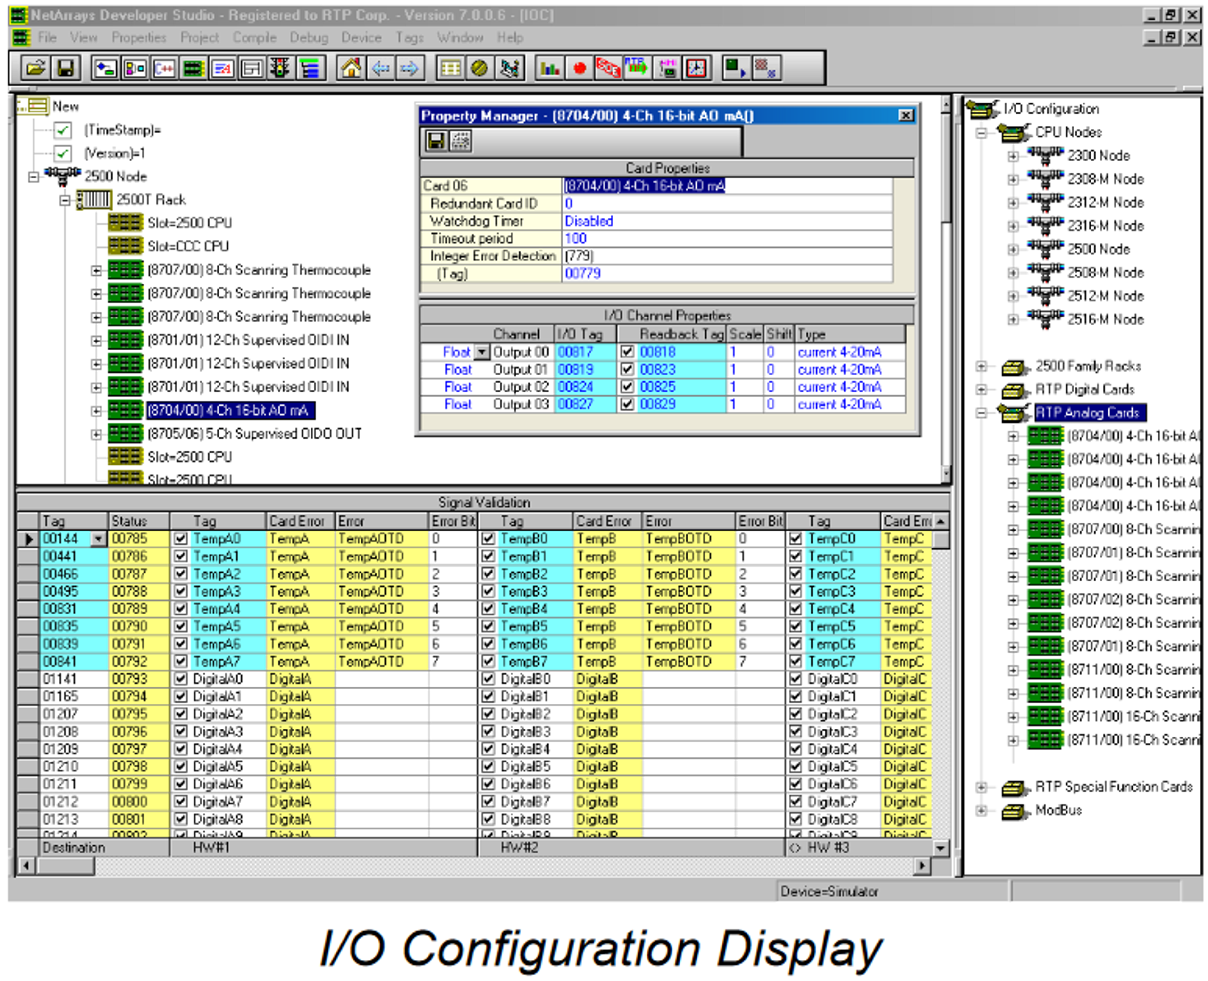Open the Float type dropdown for Output 00
The width and height of the screenshot is (1208, 981).
[x=482, y=352]
